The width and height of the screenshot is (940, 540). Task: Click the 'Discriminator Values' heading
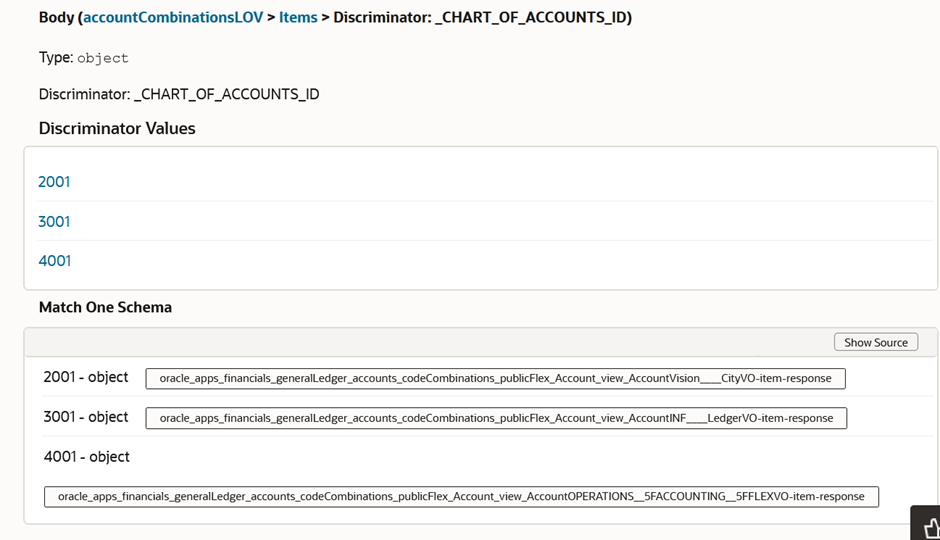117,128
